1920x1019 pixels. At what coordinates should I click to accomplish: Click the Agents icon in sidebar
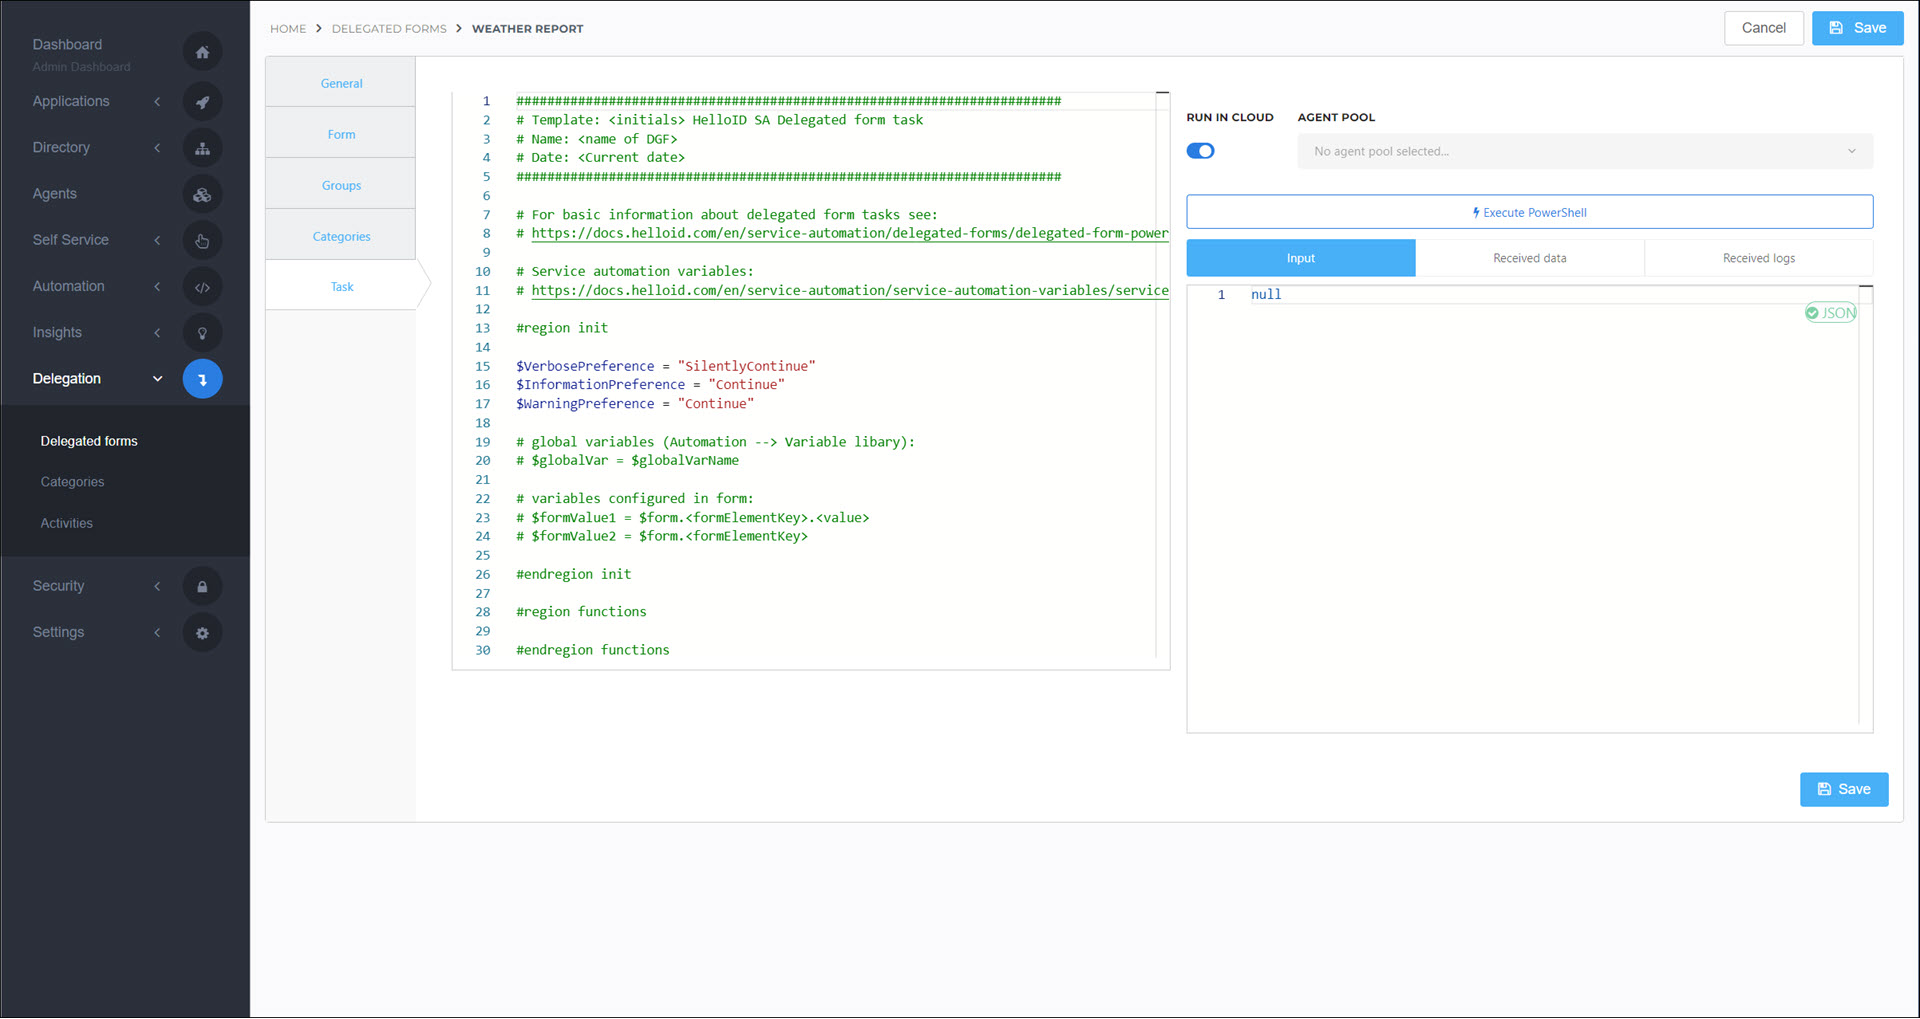(202, 195)
